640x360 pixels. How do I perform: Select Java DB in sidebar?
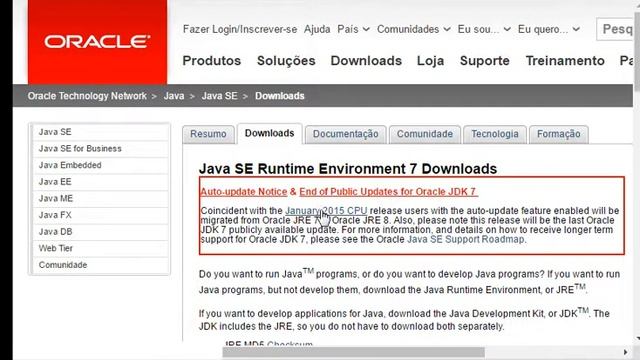[100, 232]
